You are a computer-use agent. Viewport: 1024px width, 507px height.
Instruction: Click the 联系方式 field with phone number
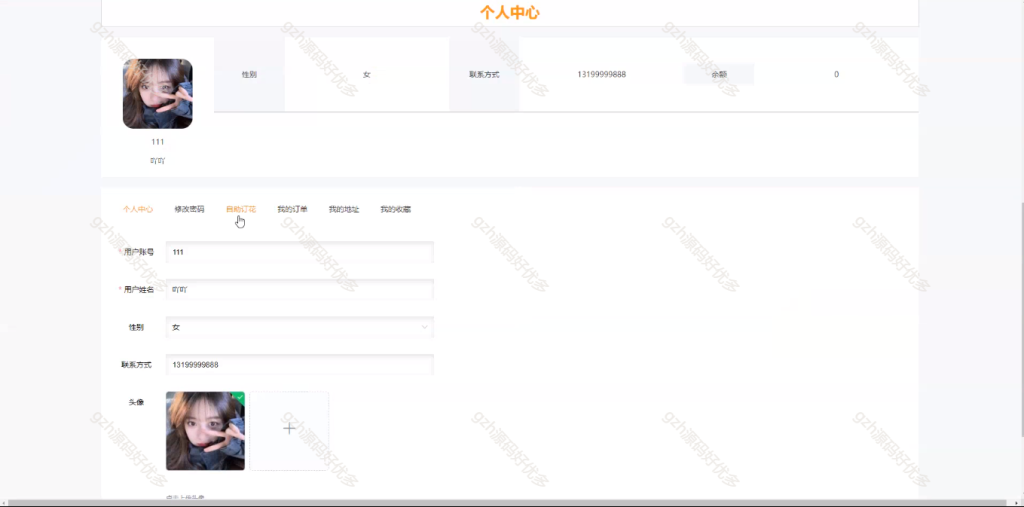point(300,365)
